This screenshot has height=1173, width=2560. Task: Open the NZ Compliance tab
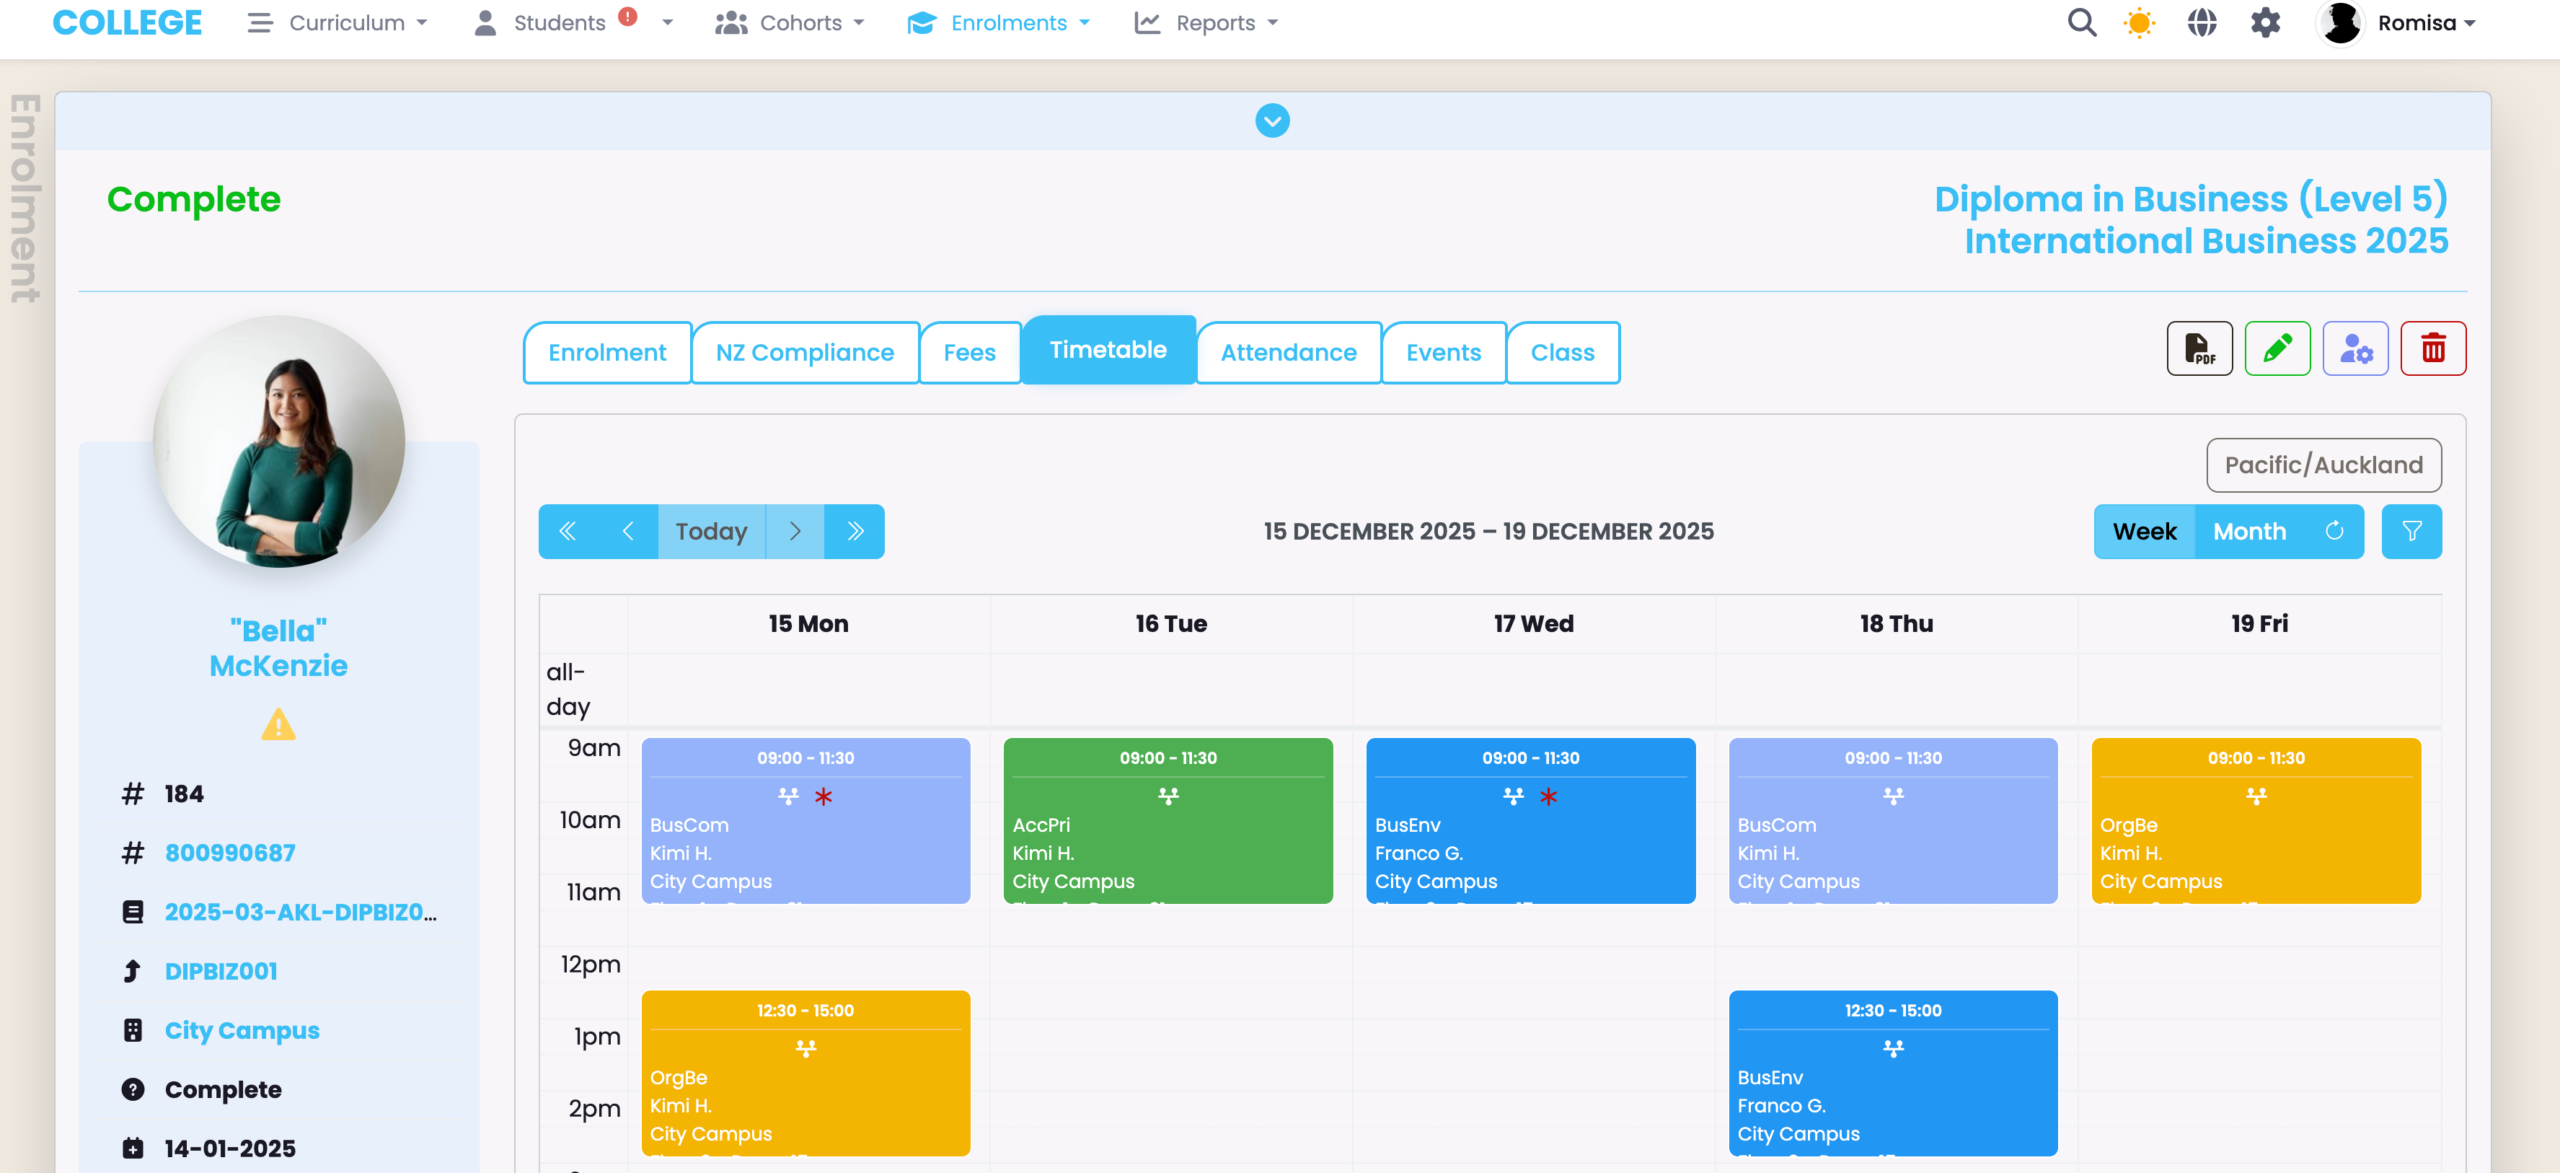point(804,352)
